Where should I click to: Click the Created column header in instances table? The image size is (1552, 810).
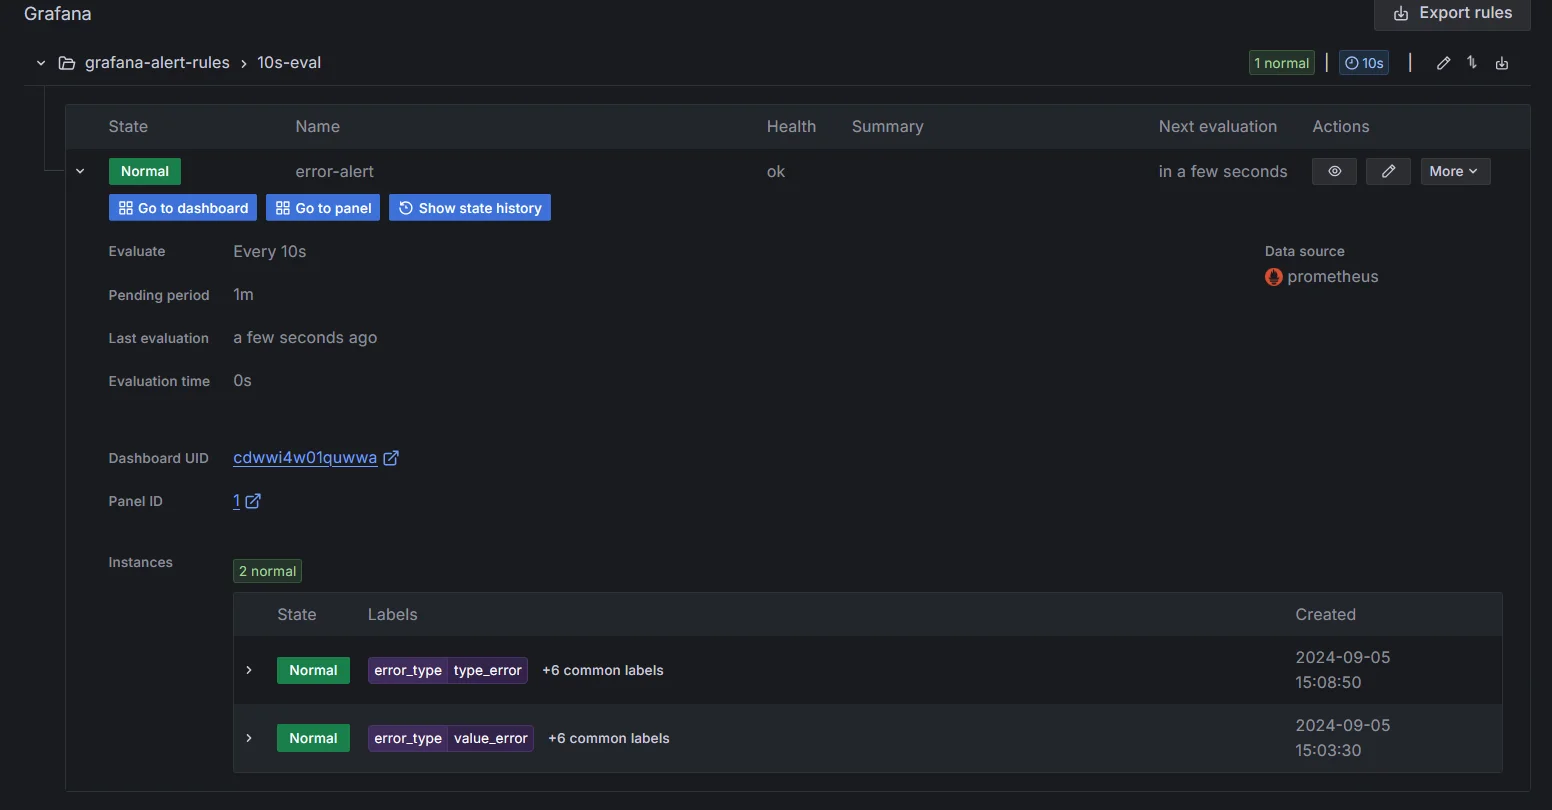click(x=1326, y=615)
